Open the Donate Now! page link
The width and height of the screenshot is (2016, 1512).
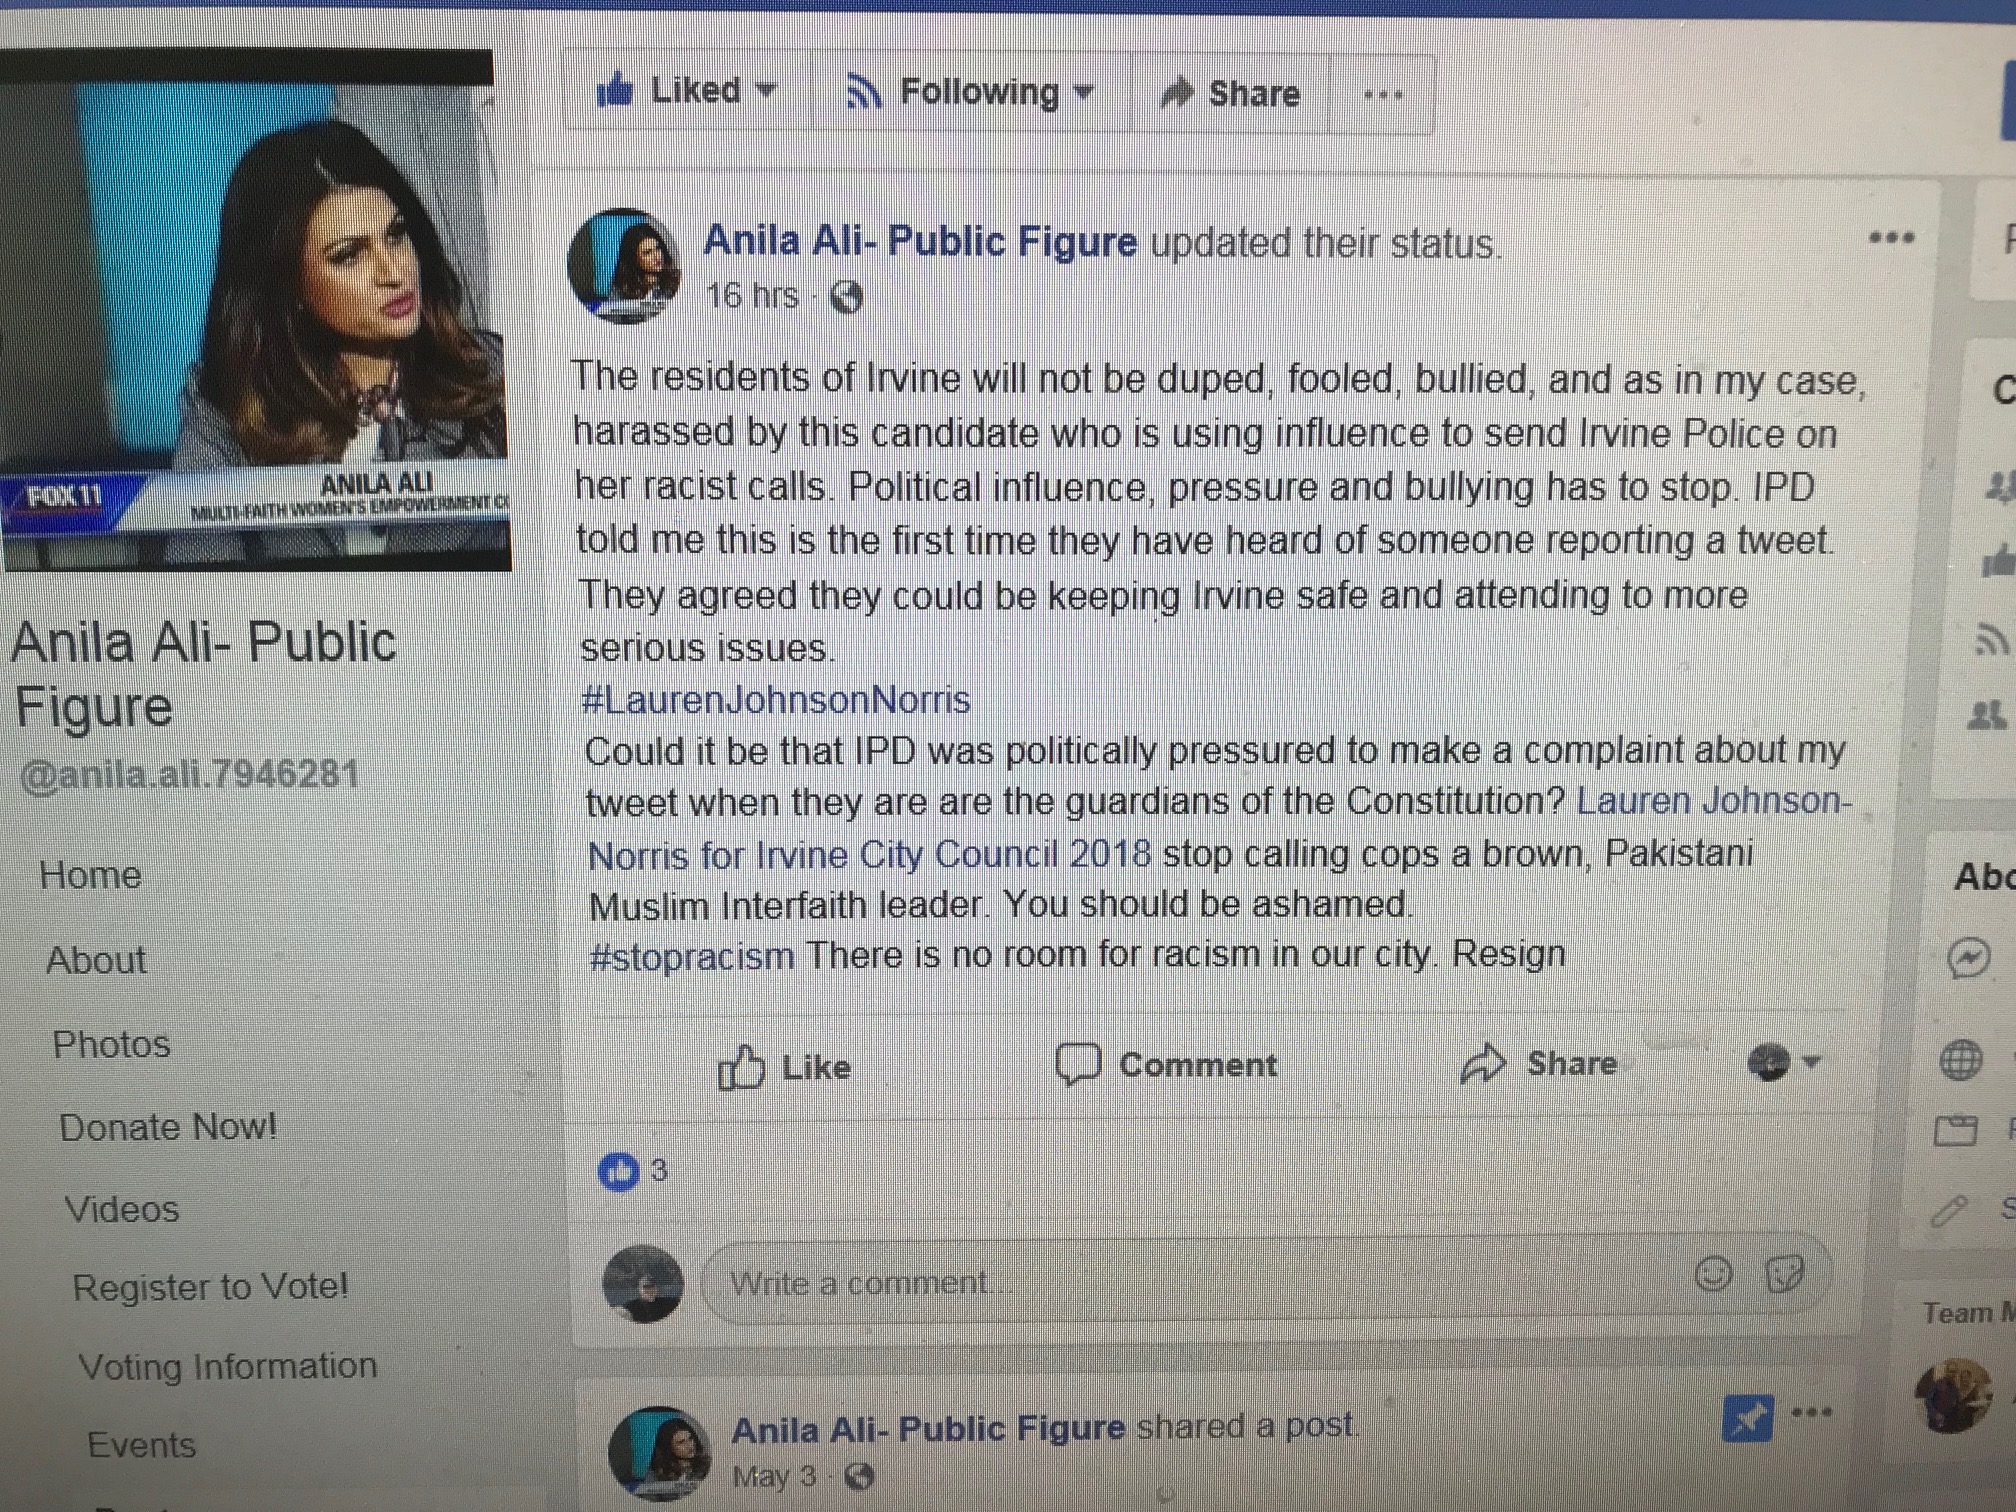[168, 1127]
